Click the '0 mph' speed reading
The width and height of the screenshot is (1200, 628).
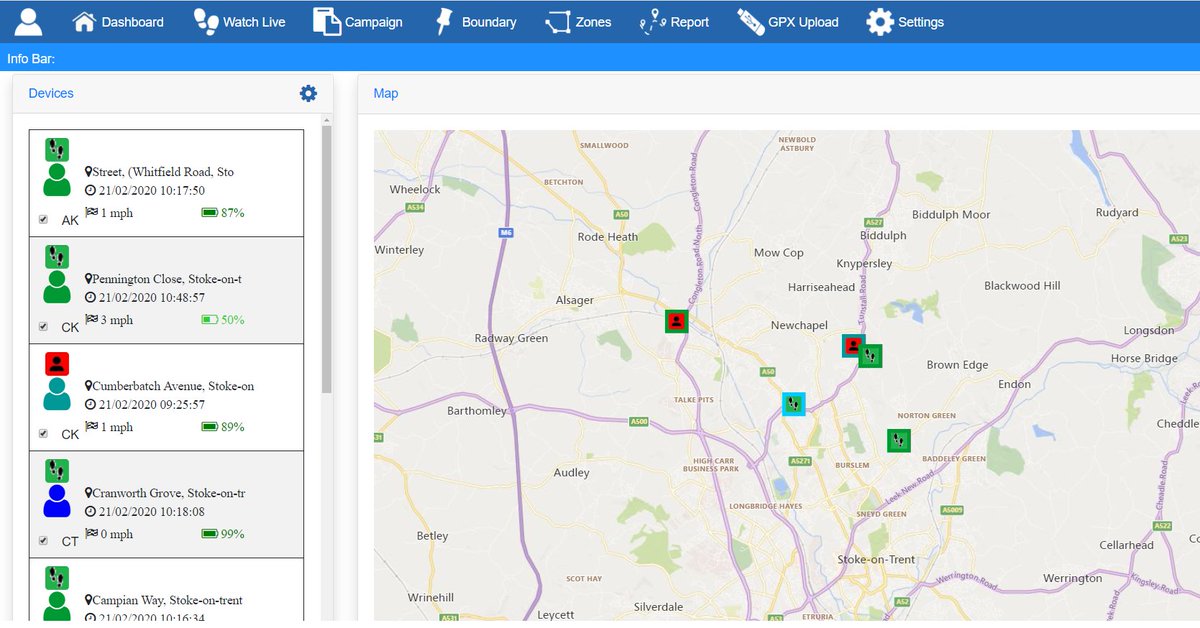point(116,534)
